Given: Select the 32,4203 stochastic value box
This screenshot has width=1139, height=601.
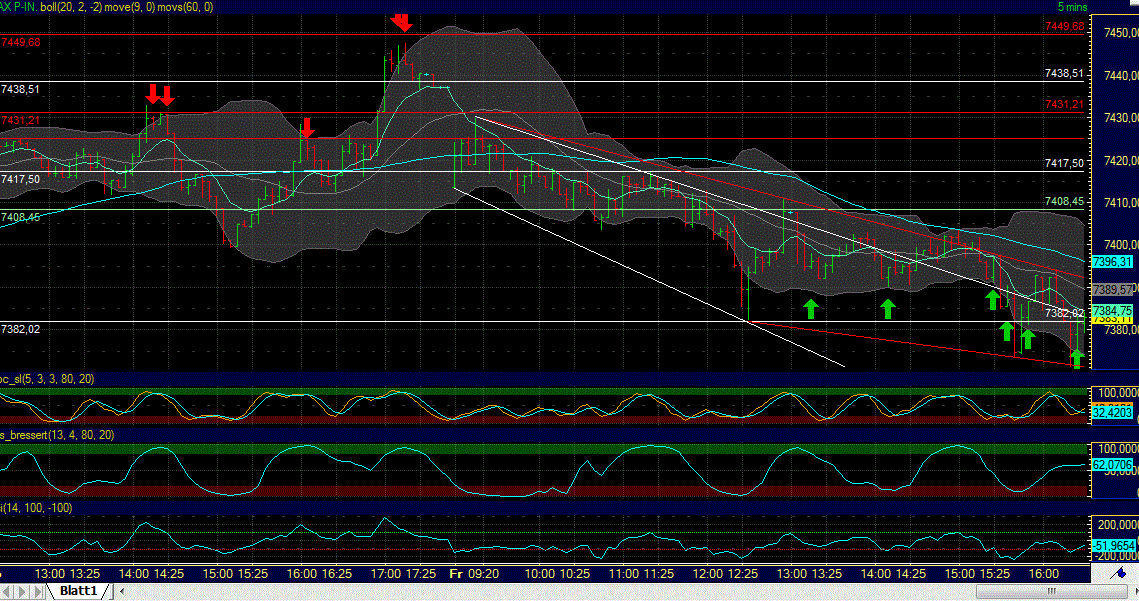Looking at the screenshot, I should pos(1110,410).
